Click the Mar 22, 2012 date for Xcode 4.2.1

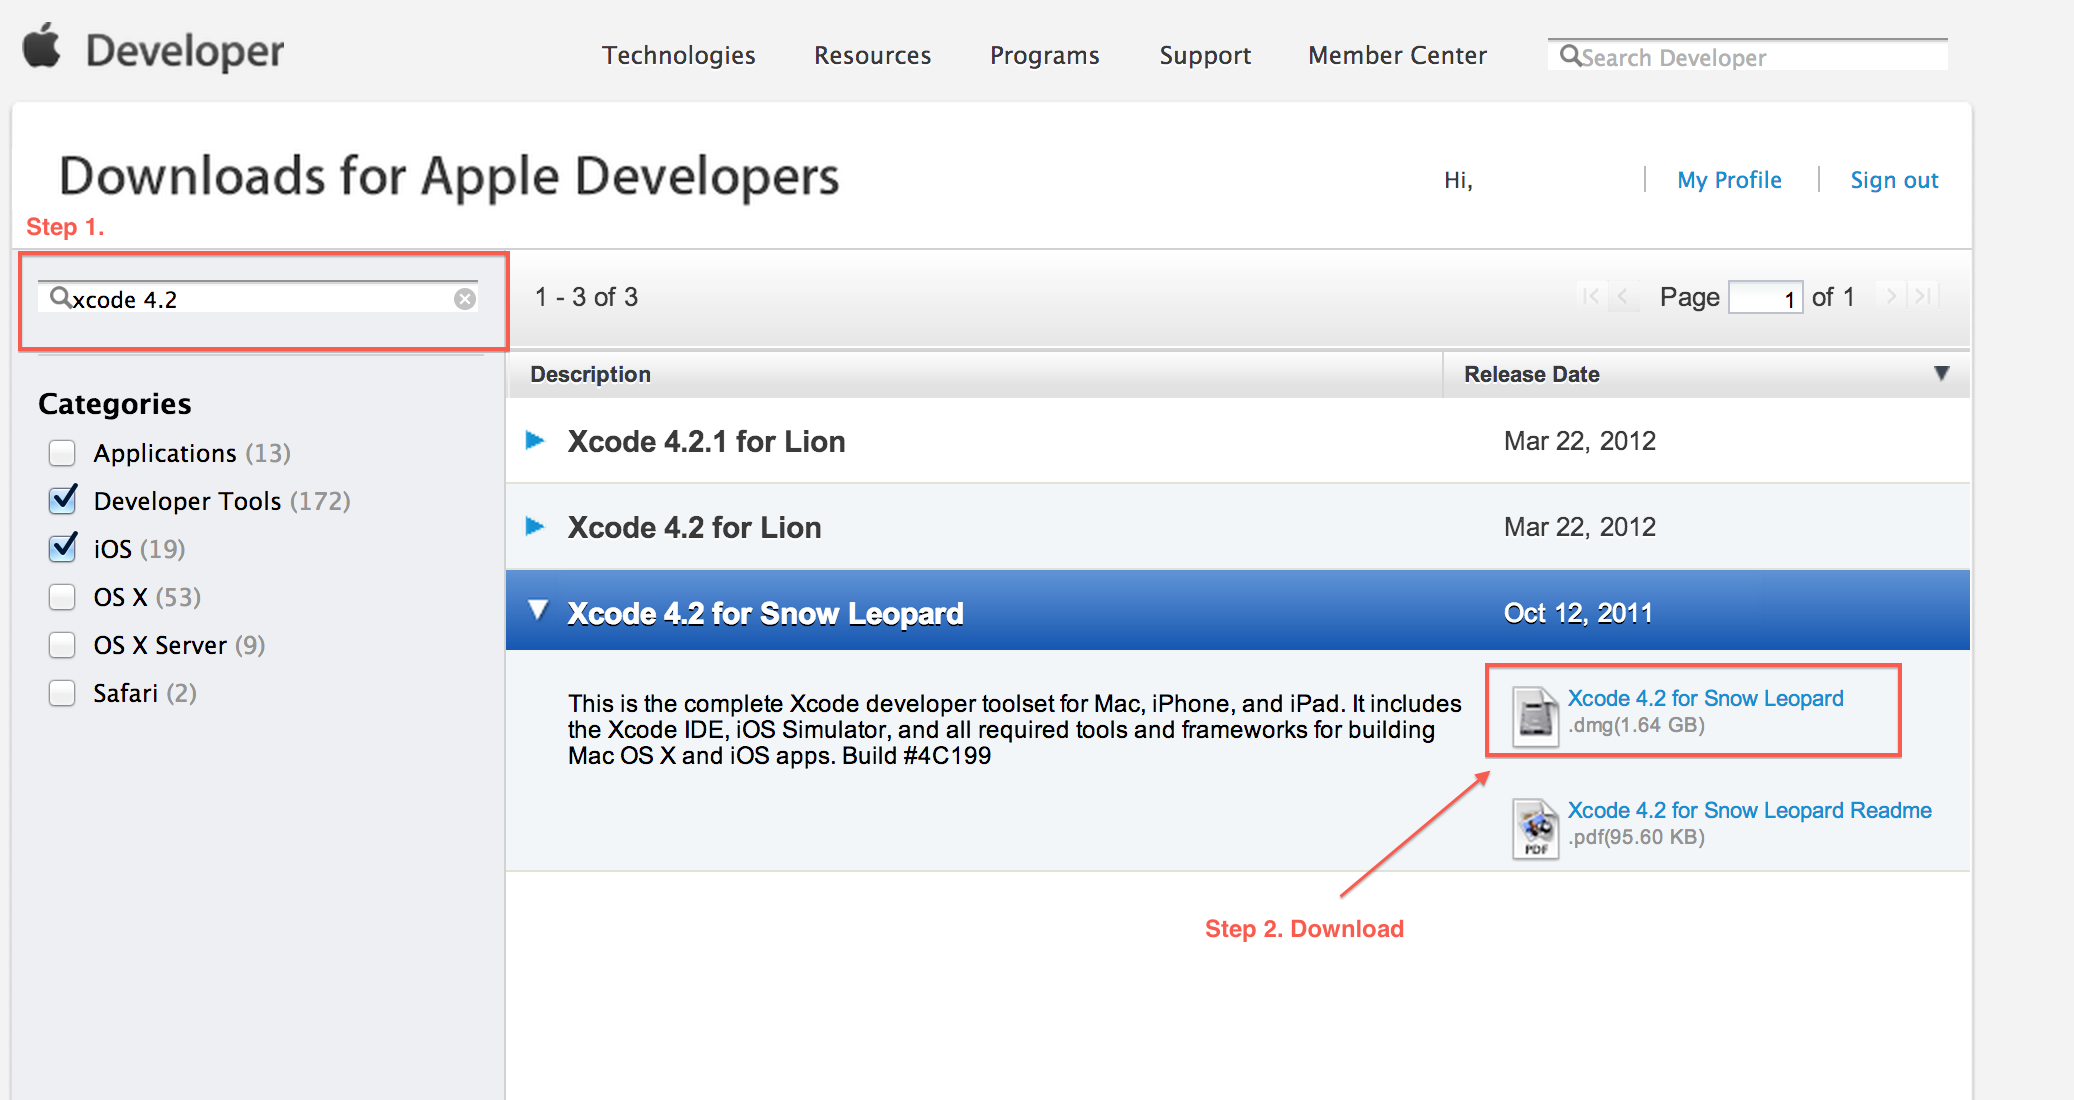pyautogui.click(x=1580, y=441)
